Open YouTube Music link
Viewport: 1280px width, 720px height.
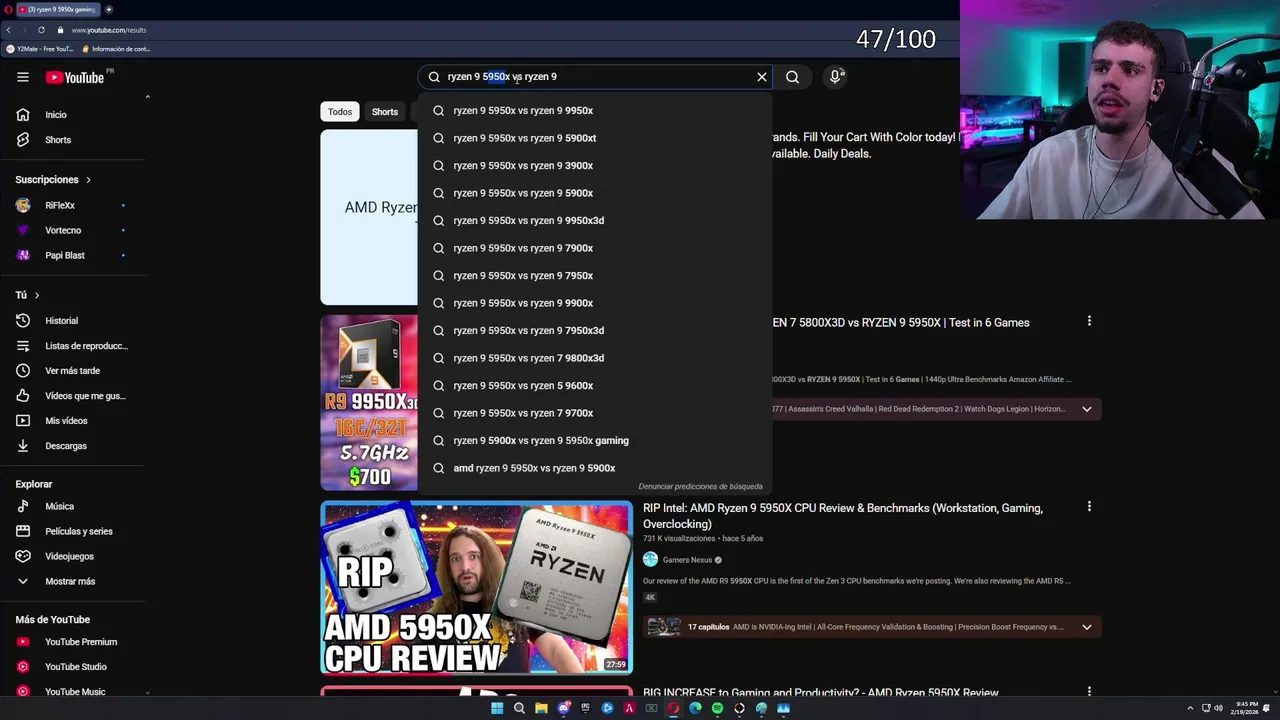click(75, 692)
